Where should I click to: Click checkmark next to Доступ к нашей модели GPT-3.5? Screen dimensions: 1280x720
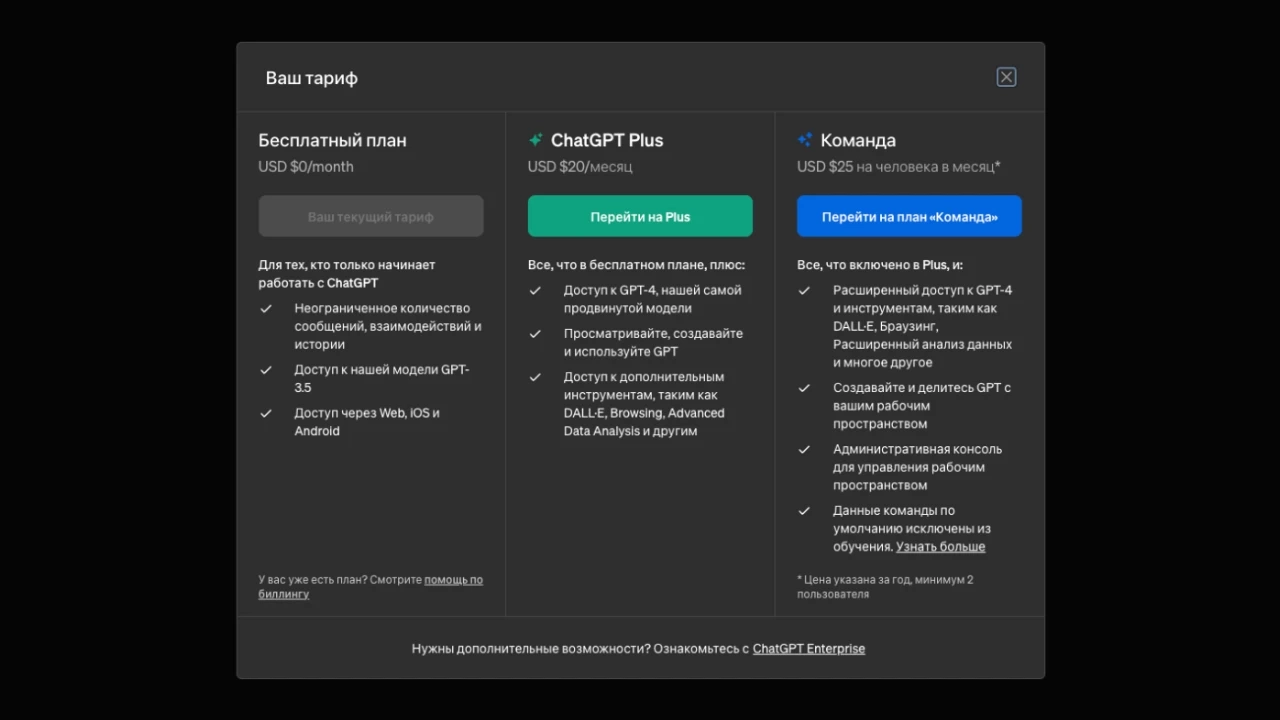click(x=266, y=370)
